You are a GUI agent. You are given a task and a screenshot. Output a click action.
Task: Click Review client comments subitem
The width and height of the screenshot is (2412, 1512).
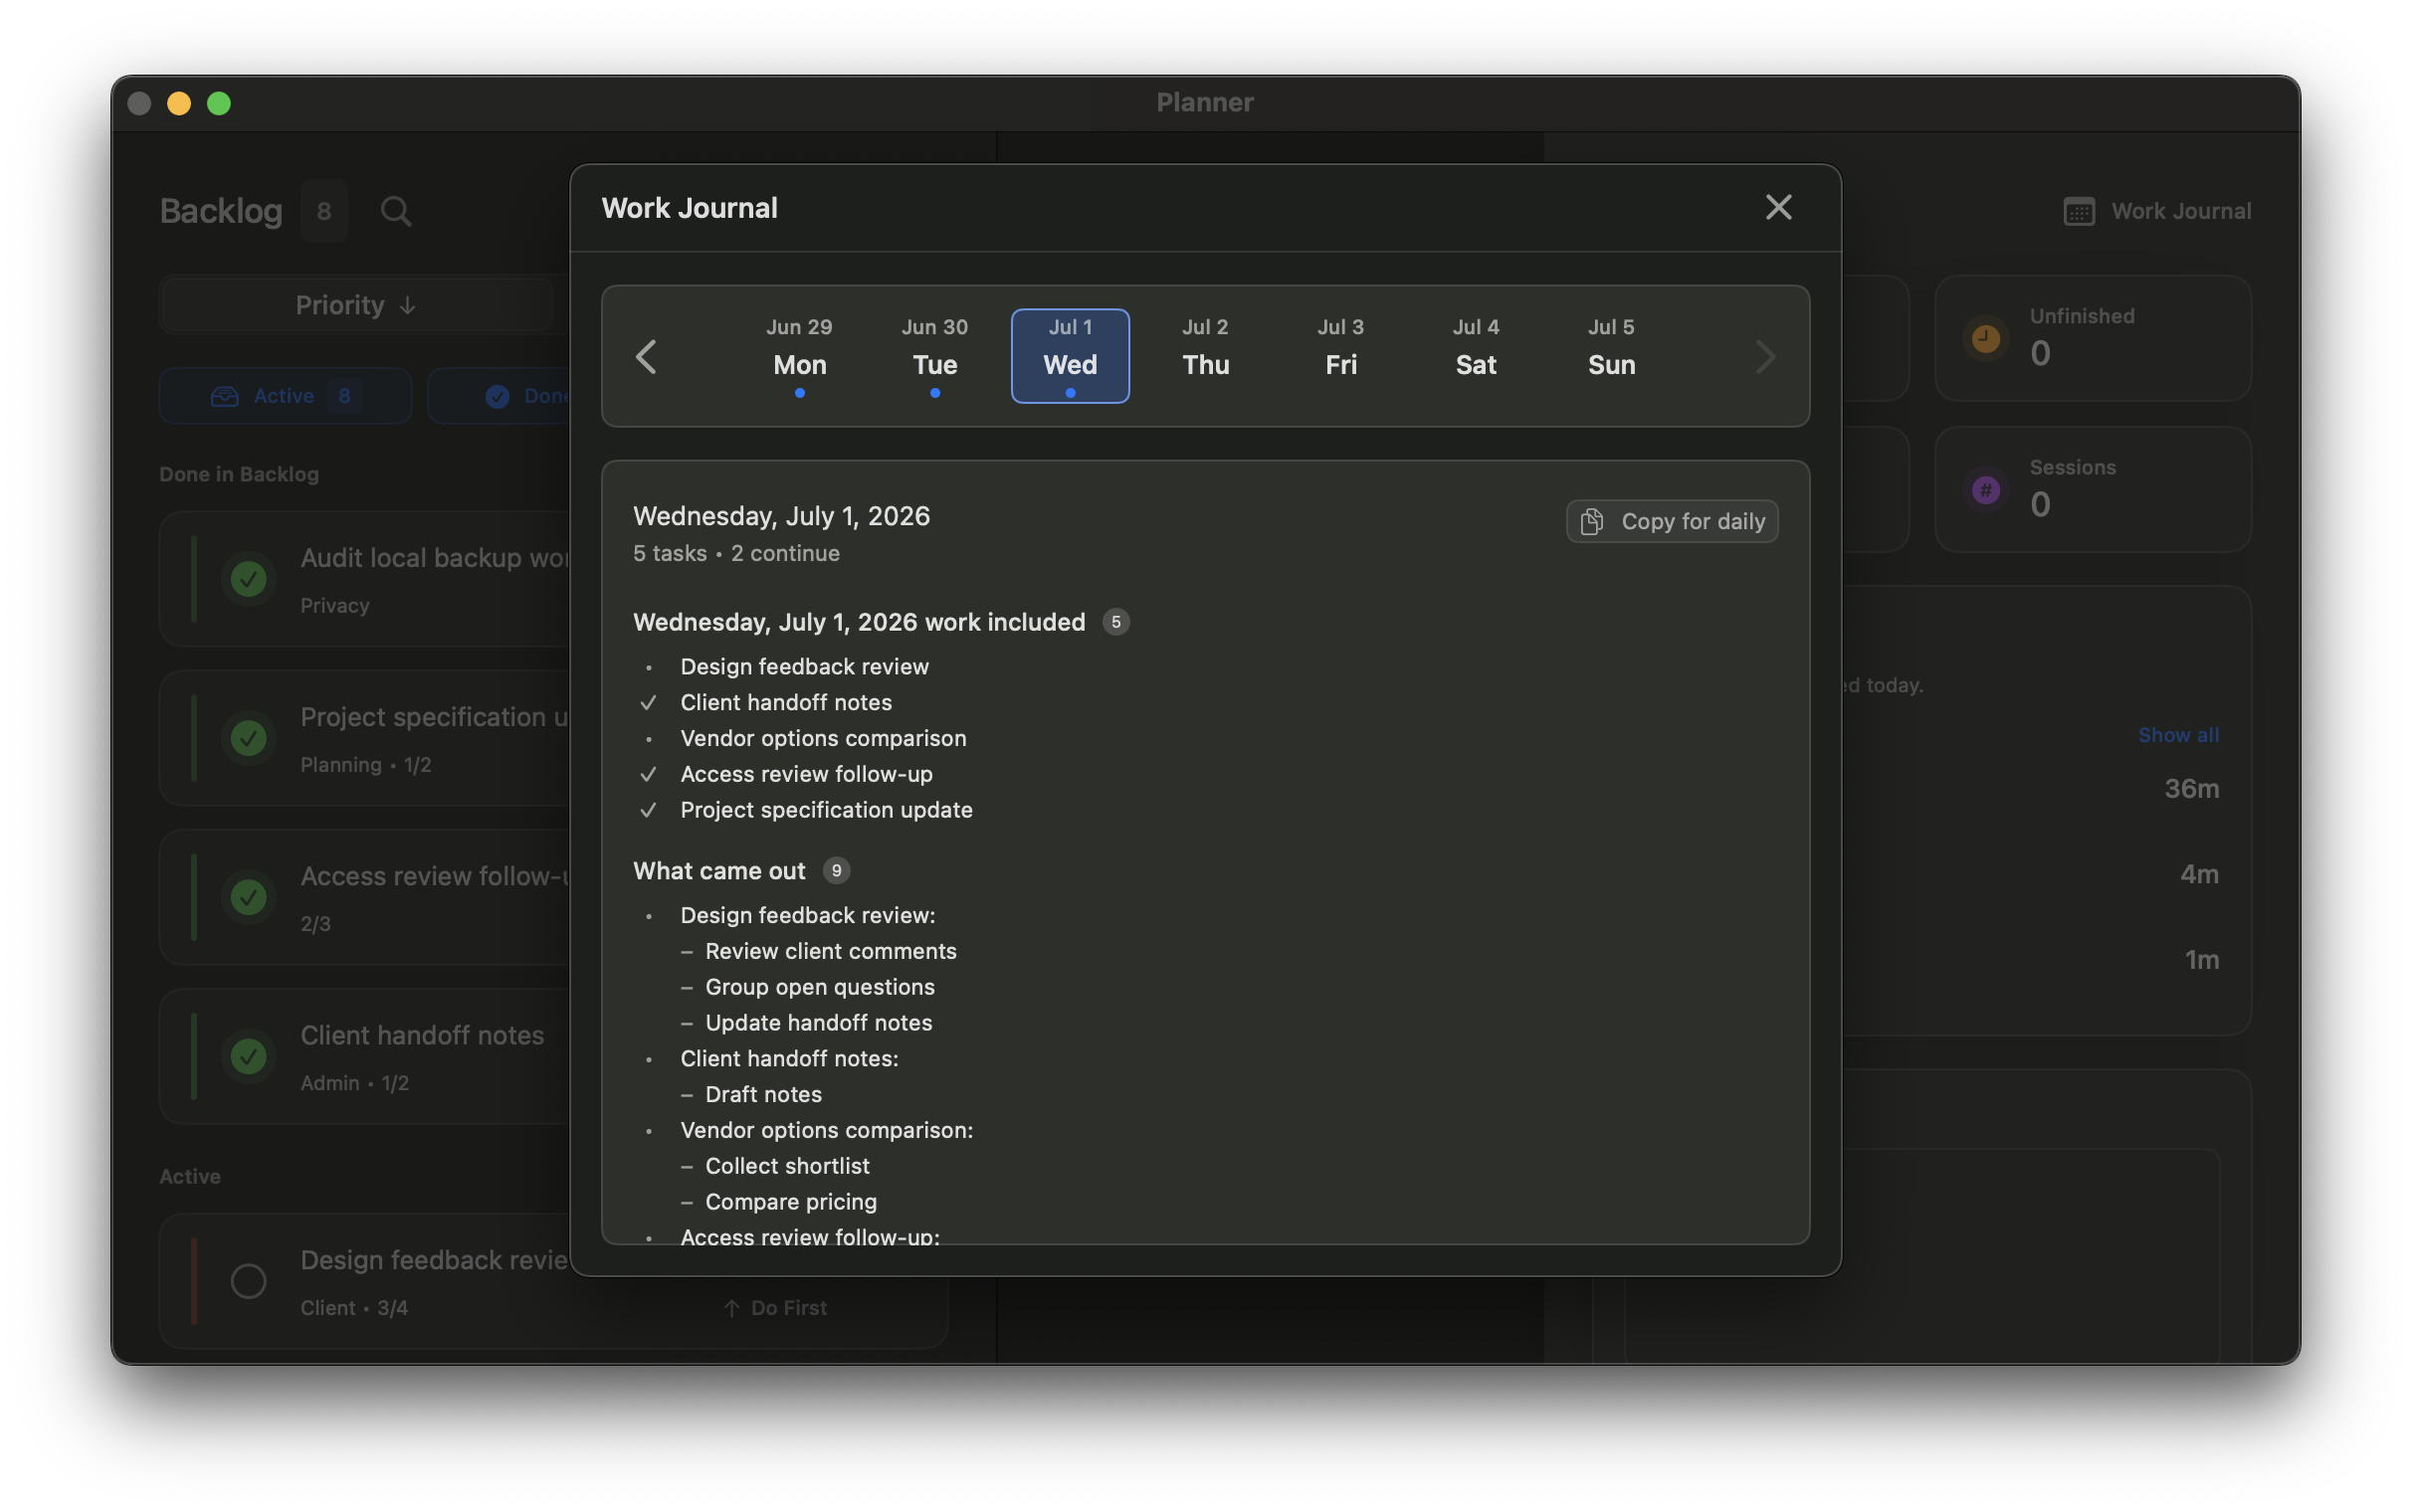pos(831,951)
